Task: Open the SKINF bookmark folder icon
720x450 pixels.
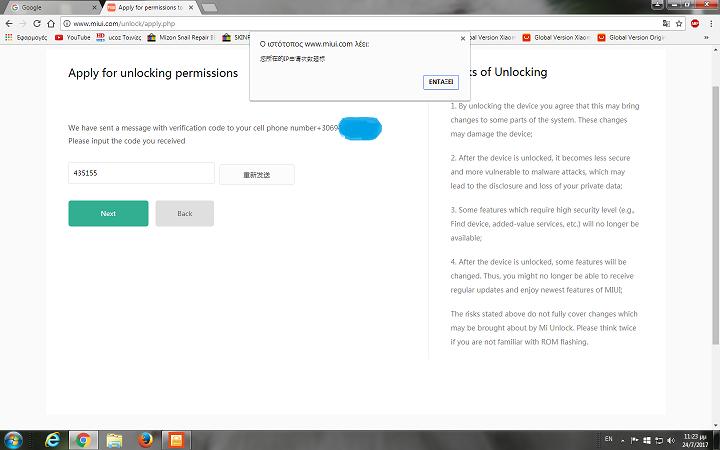Action: coord(226,38)
